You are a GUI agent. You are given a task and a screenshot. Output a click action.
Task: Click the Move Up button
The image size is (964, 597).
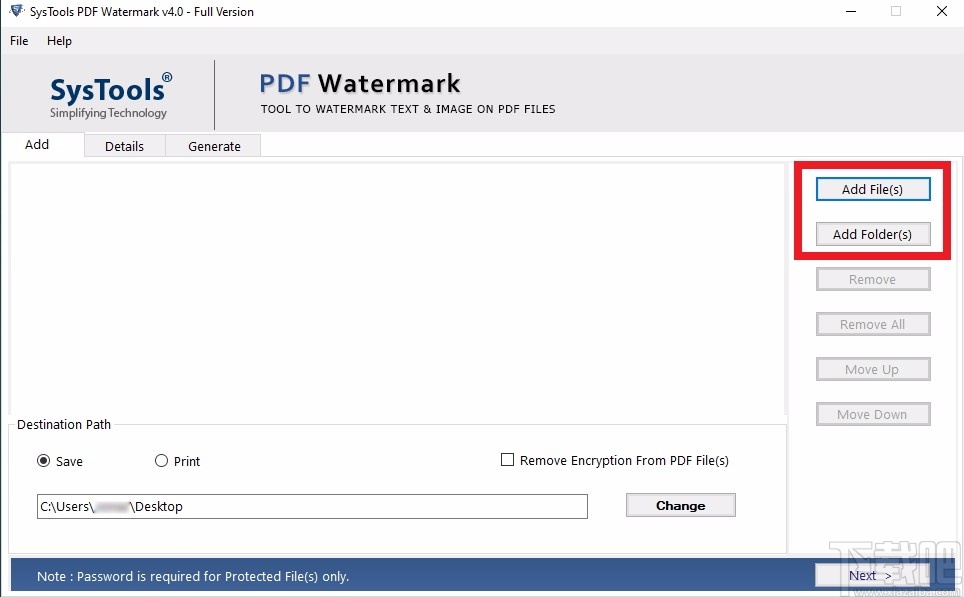pos(873,369)
